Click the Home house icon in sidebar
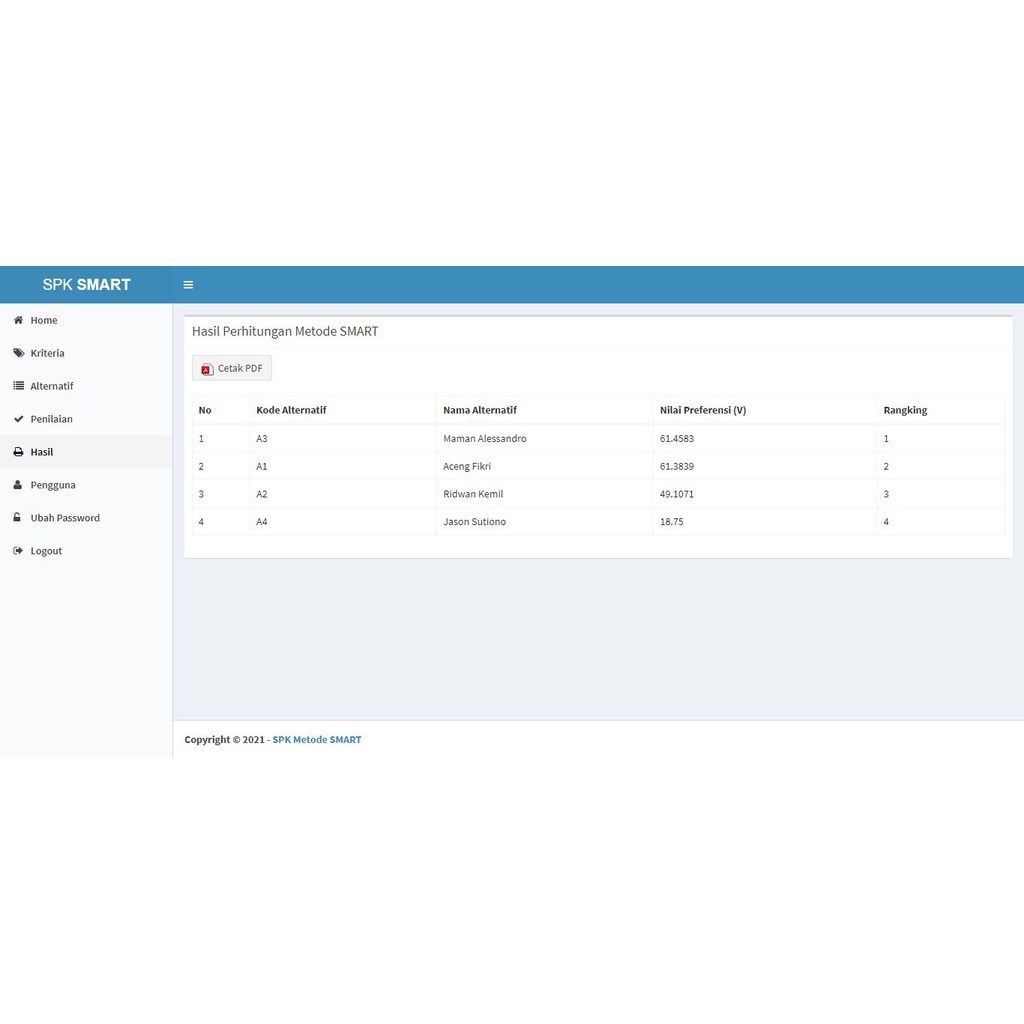Viewport: 1024px width, 1024px height. 18,320
